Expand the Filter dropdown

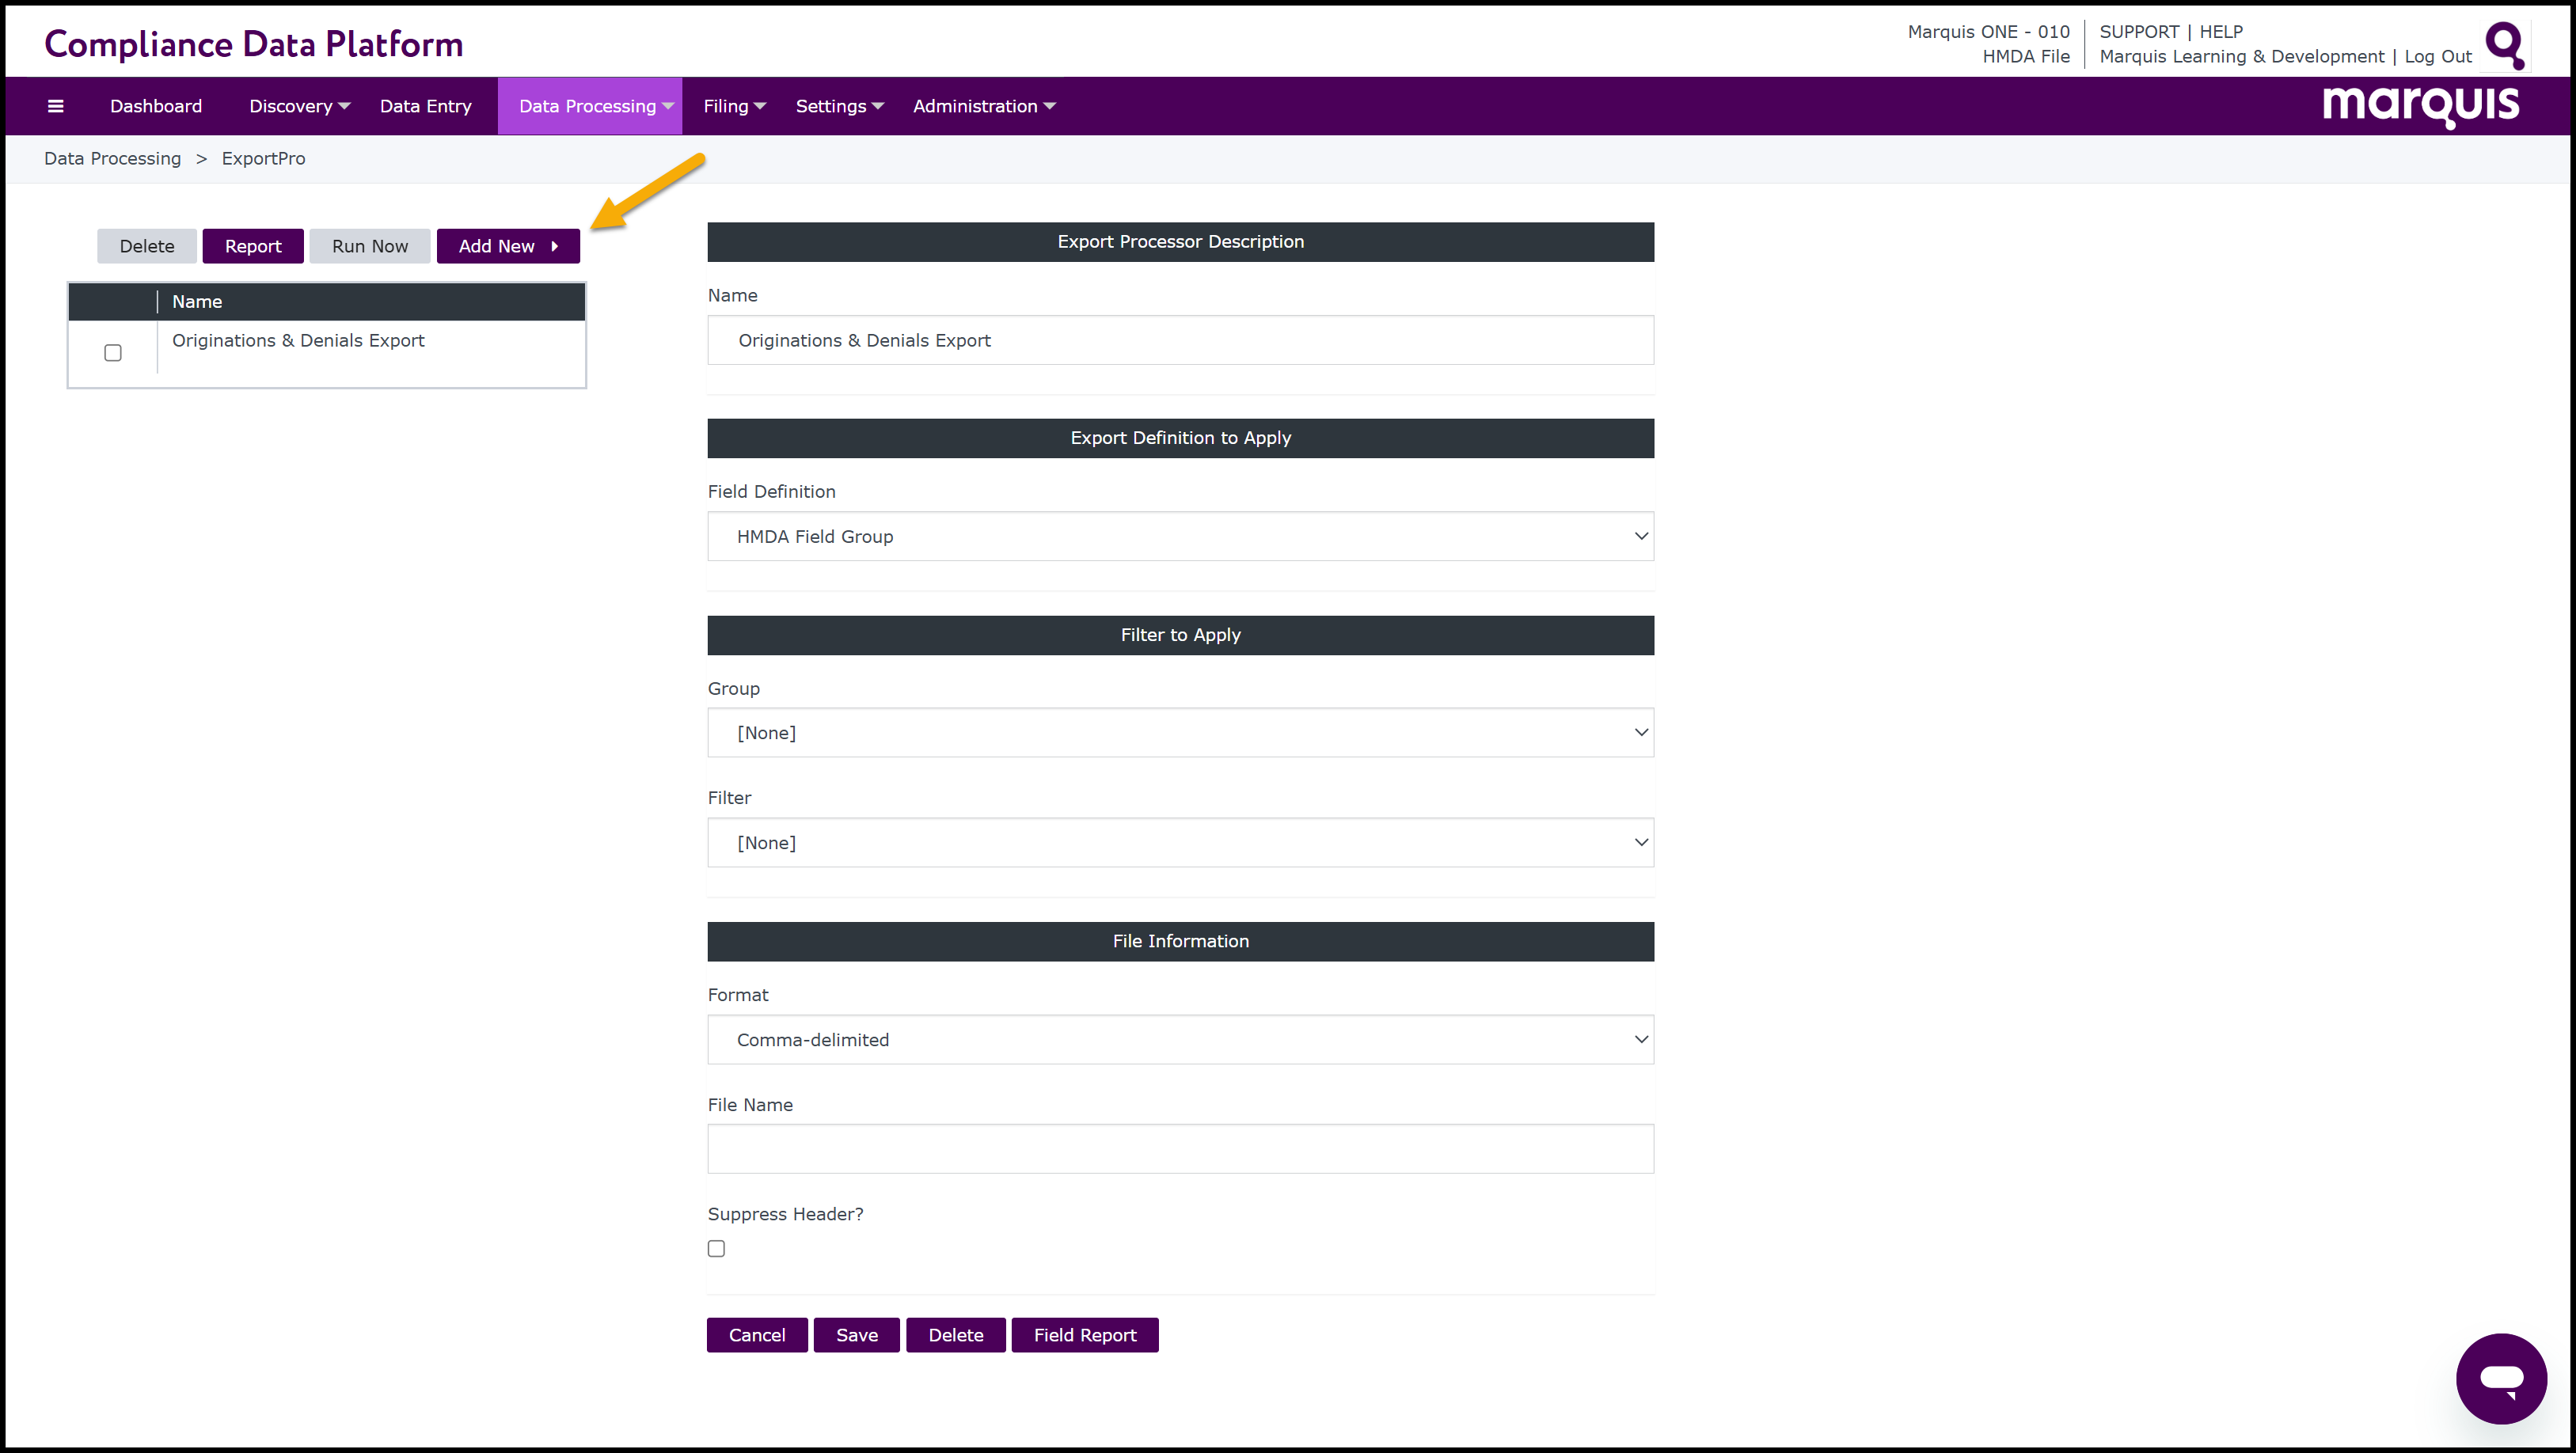[1180, 843]
